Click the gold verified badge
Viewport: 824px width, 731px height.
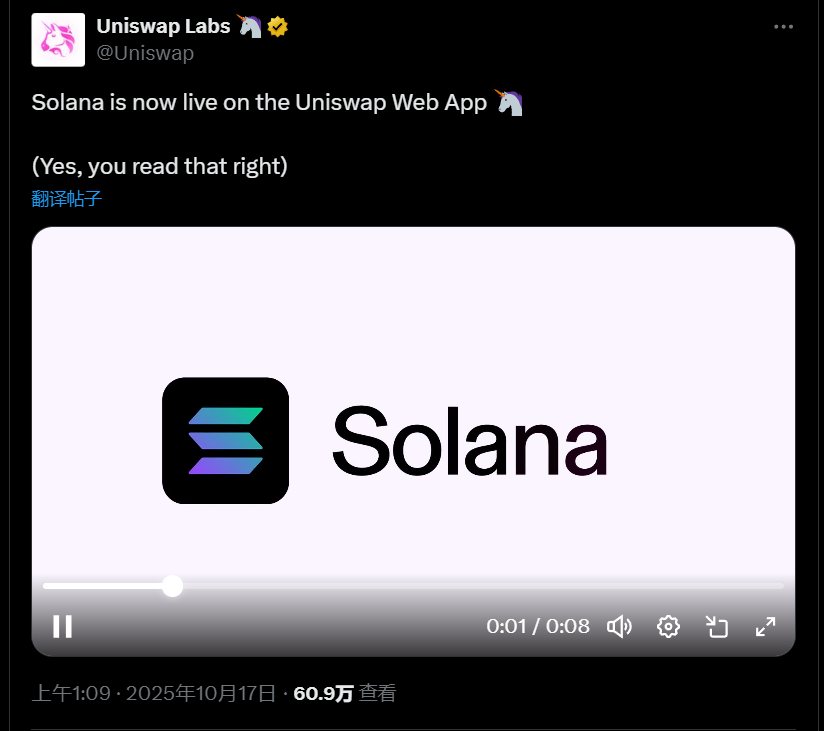(x=277, y=27)
